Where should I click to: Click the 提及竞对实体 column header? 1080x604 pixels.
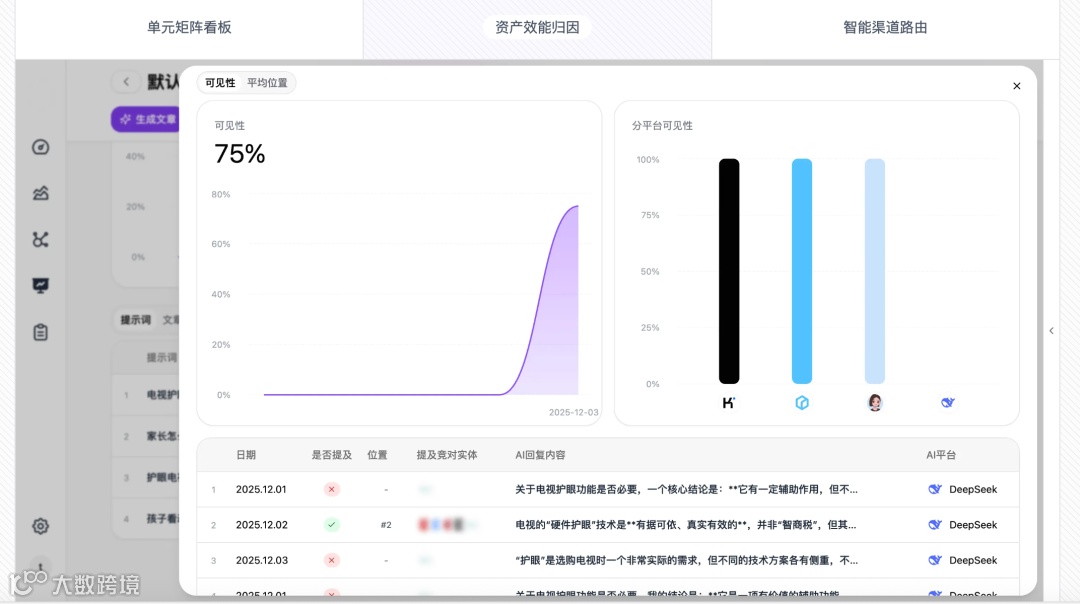pyautogui.click(x=447, y=455)
